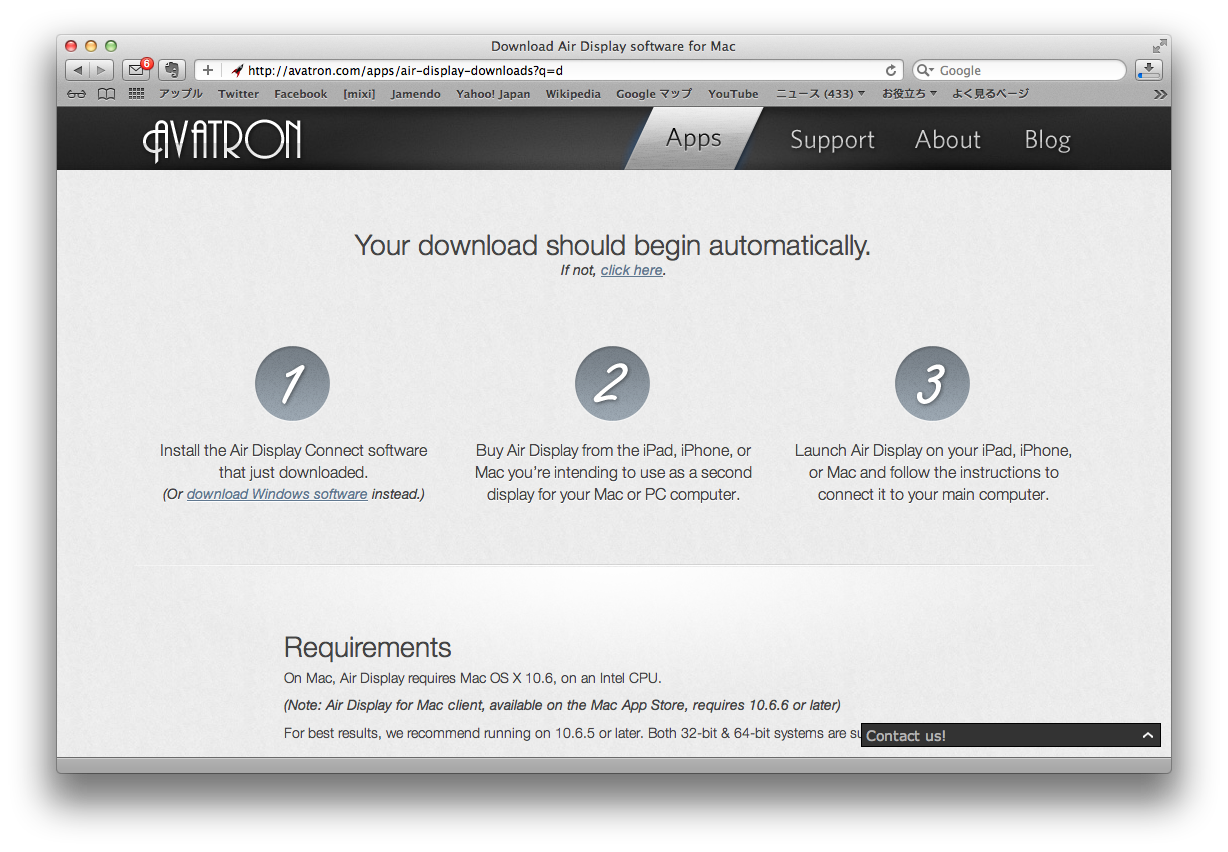
Task: Open the Blog section
Action: click(1047, 140)
